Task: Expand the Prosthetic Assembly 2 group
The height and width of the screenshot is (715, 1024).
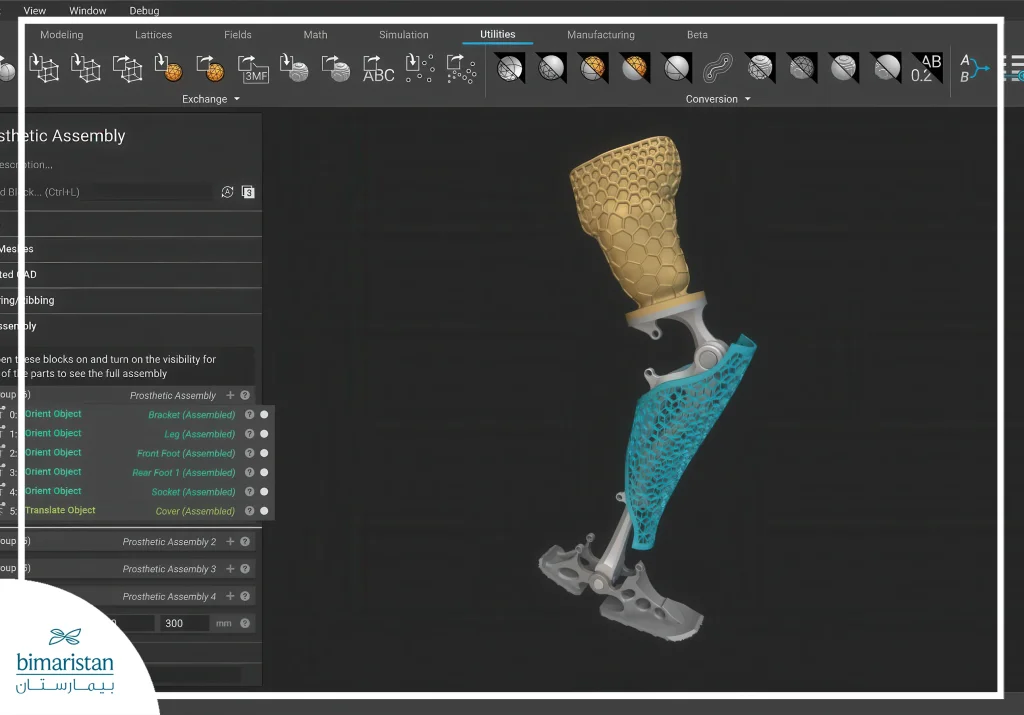Action: coord(128,541)
